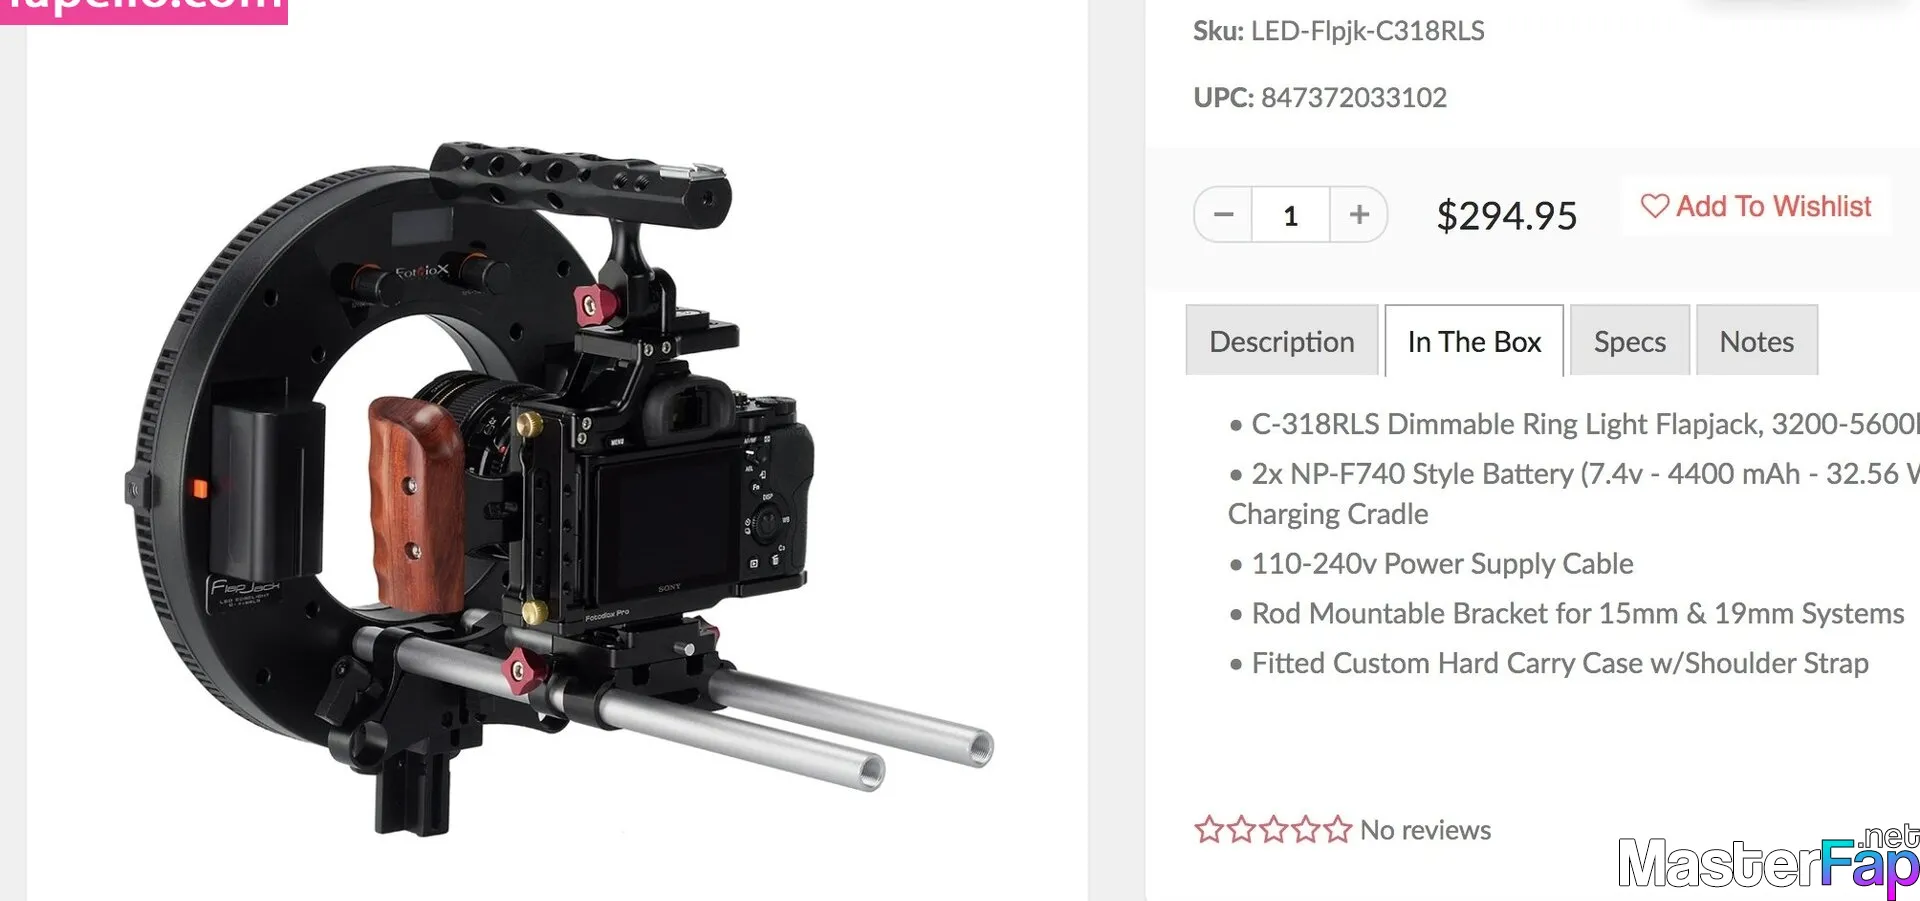Click the fourth review star
Viewport: 1920px width, 901px height.
(x=1305, y=830)
